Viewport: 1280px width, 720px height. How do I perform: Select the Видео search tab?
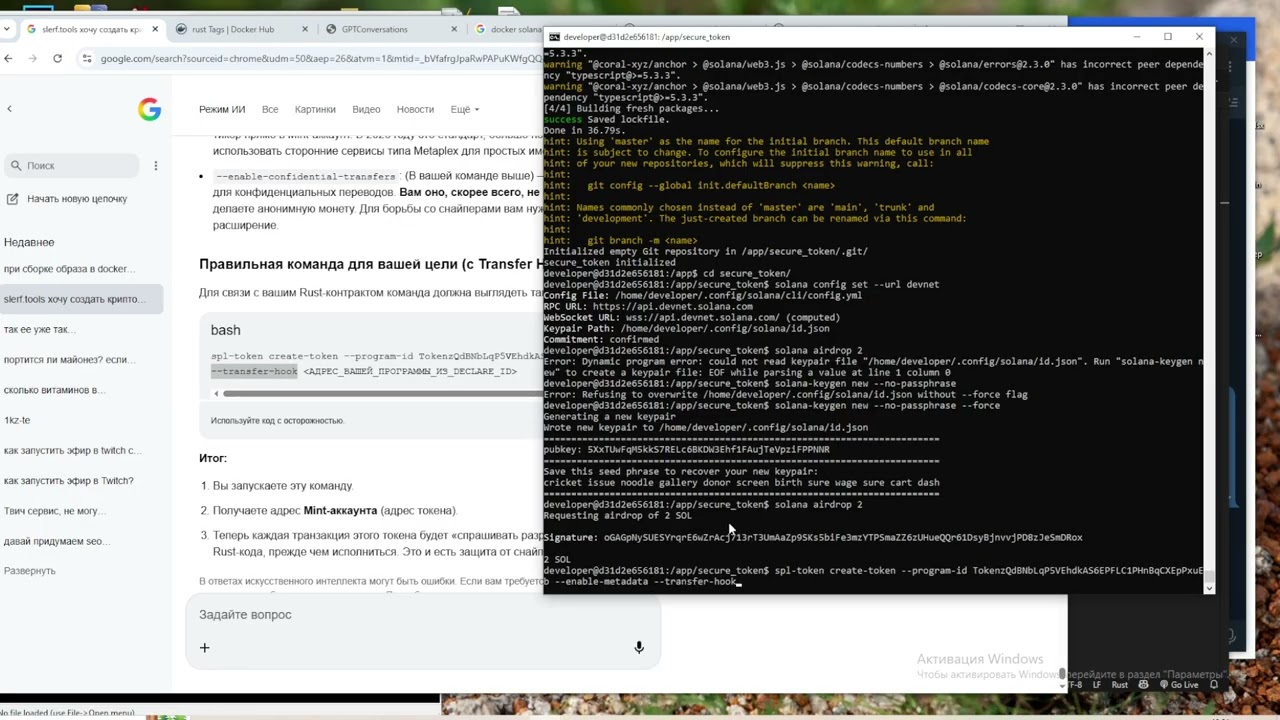point(366,110)
